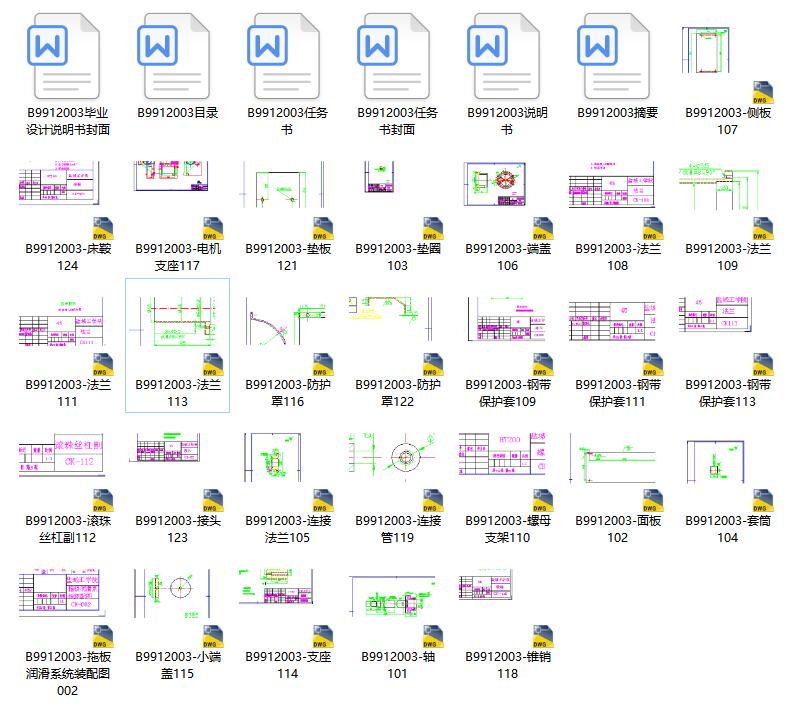Click the B9912003-床鞍124 DWG drawing thumbnail

(59, 183)
